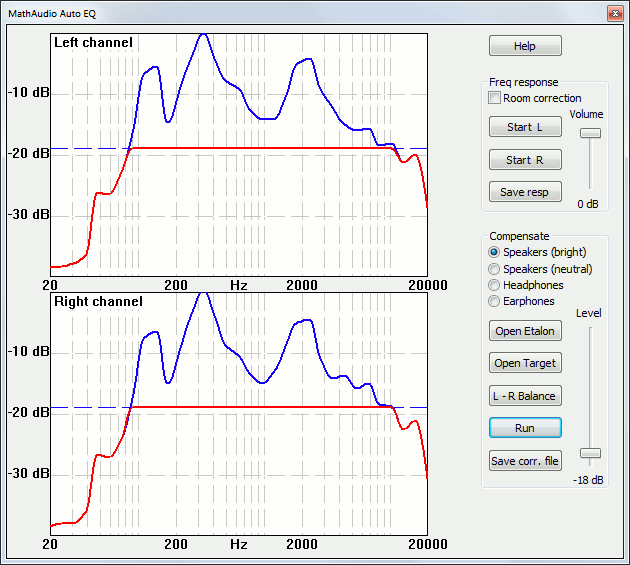630x565 pixels.
Task: Start left channel measurement with Start L
Action: pos(525,127)
